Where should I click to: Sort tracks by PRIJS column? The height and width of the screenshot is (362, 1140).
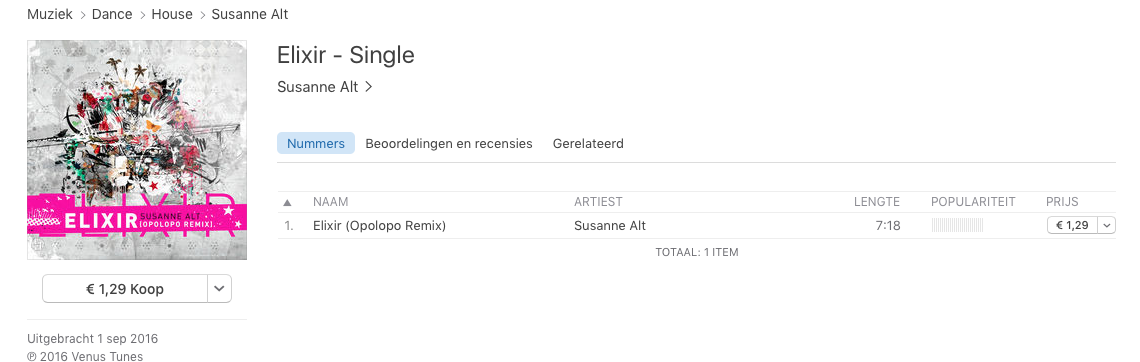pyautogui.click(x=1062, y=202)
